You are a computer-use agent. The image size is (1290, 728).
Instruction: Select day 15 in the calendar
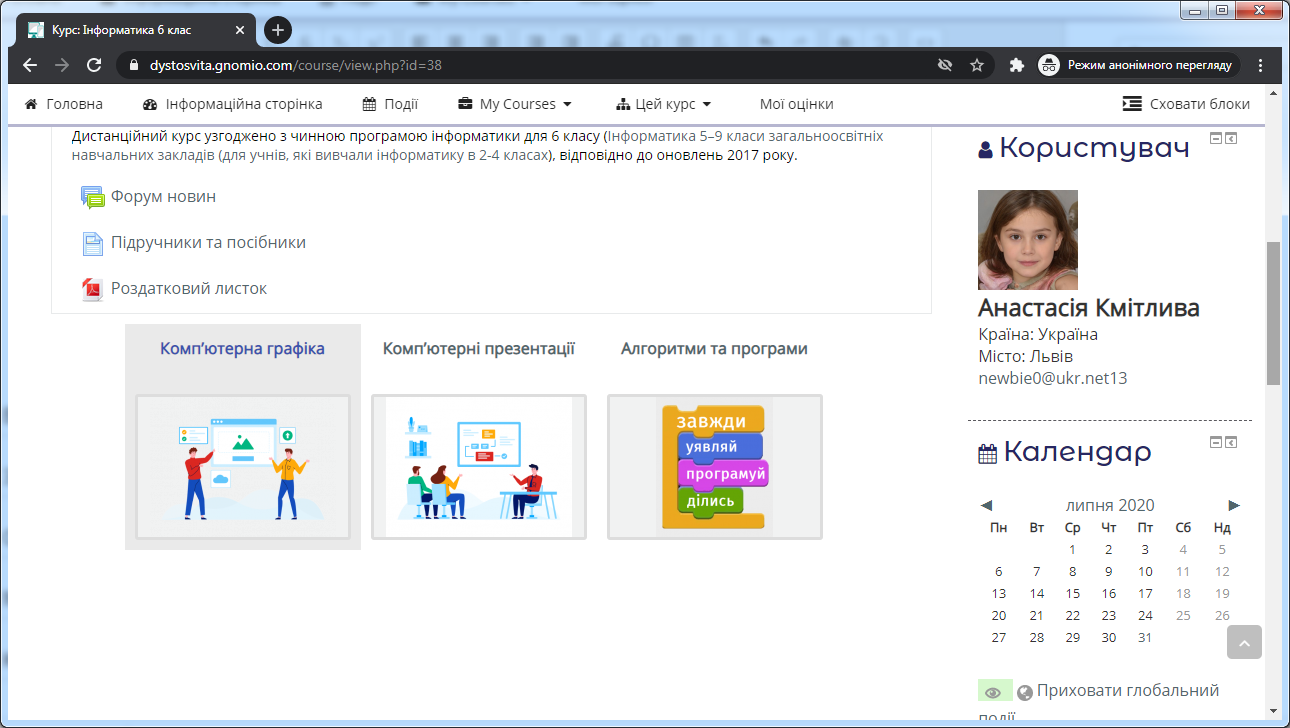coord(1073,593)
